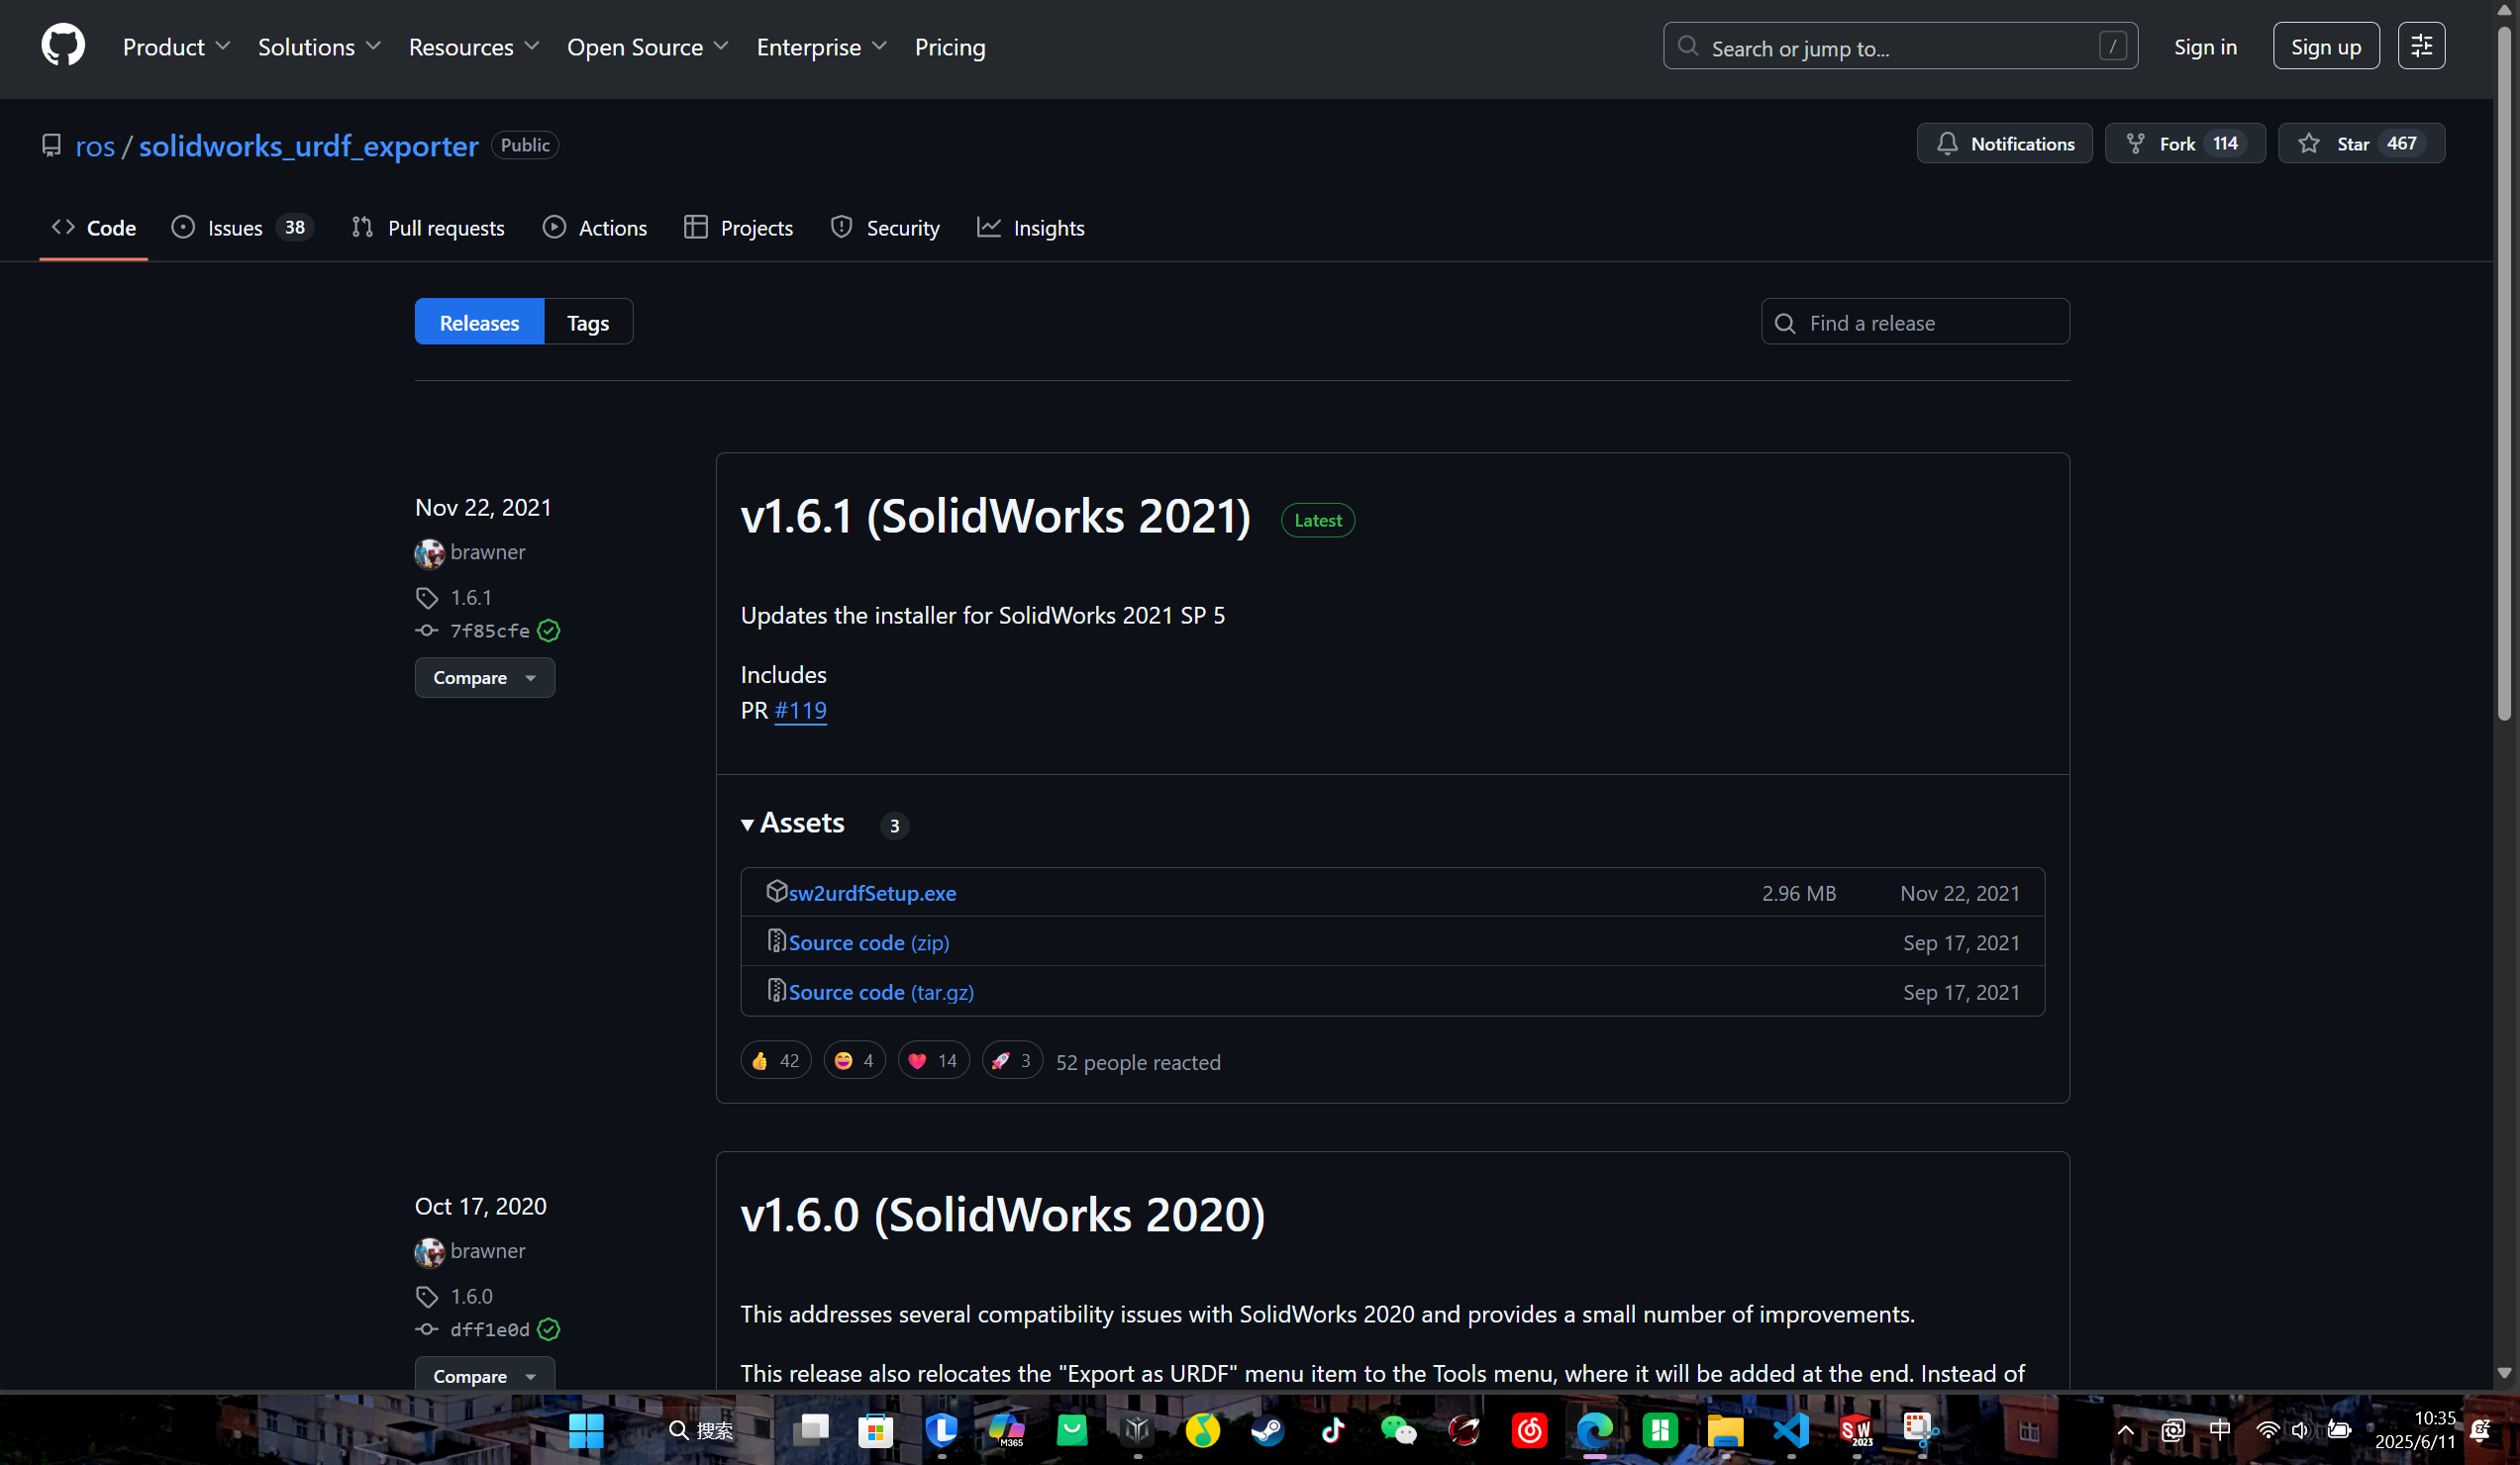This screenshot has width=2520, height=1465.
Task: Open the global navigation settings icon
Action: click(x=2421, y=46)
